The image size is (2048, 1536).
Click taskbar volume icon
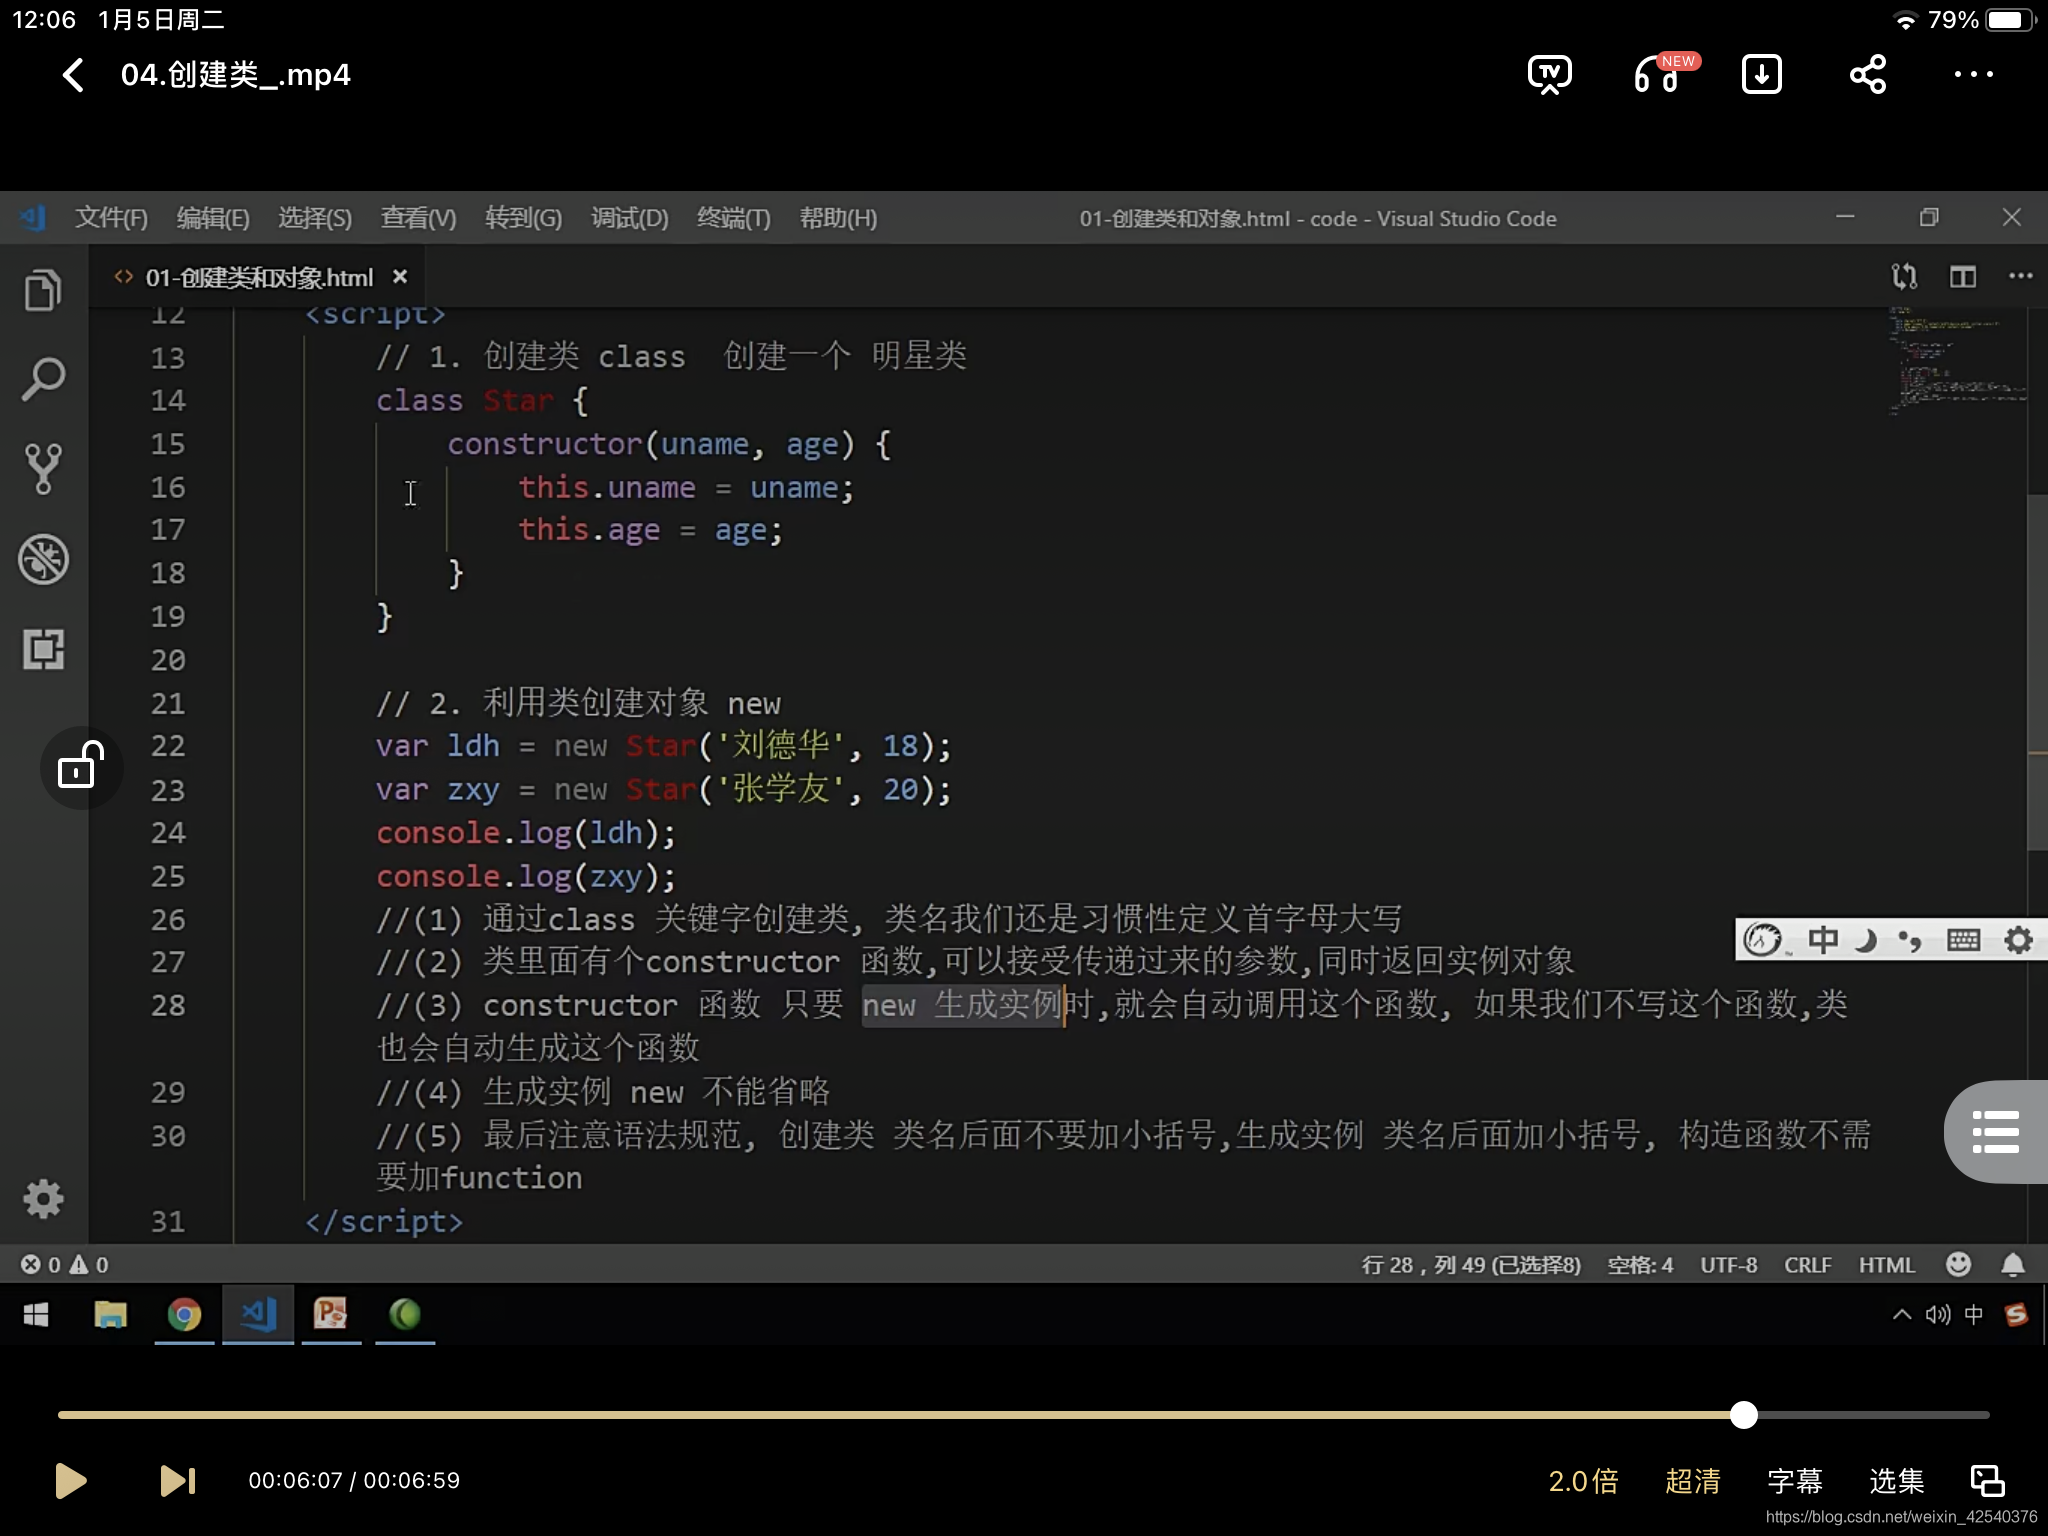(1938, 1314)
